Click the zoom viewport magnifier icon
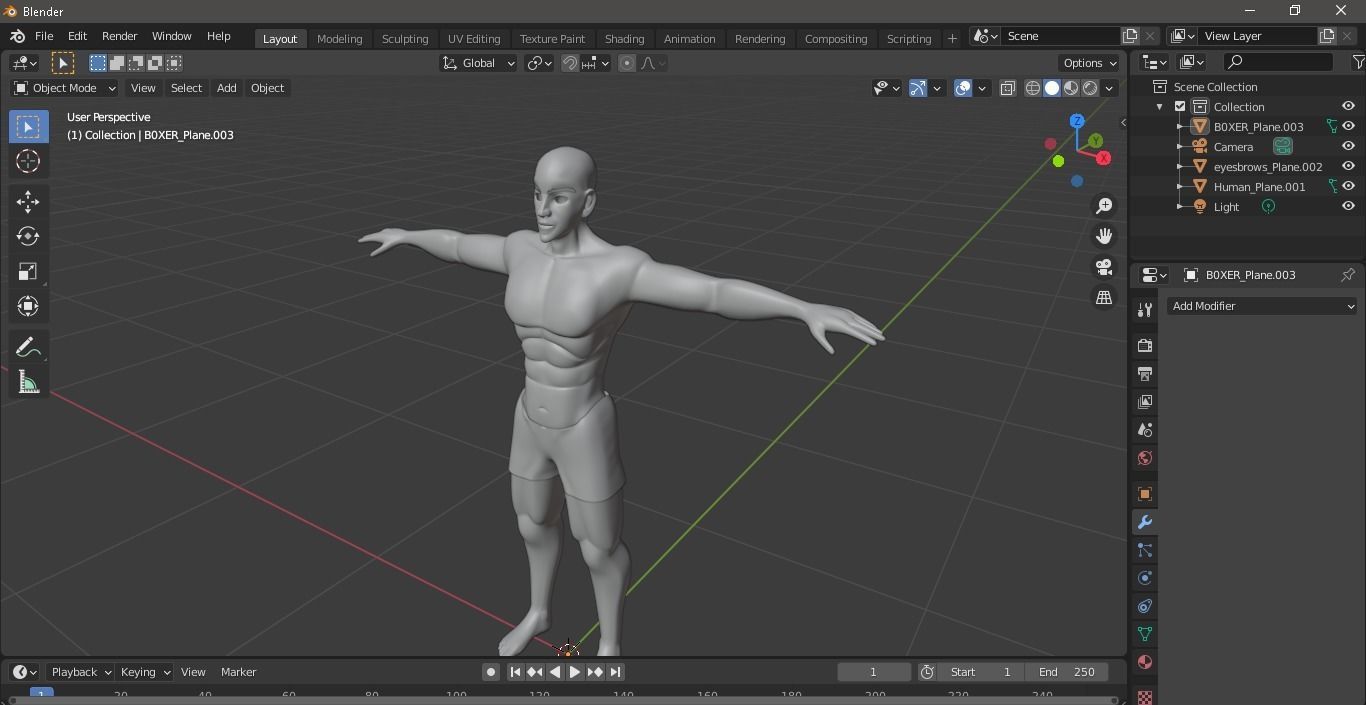The image size is (1366, 705). [x=1104, y=206]
